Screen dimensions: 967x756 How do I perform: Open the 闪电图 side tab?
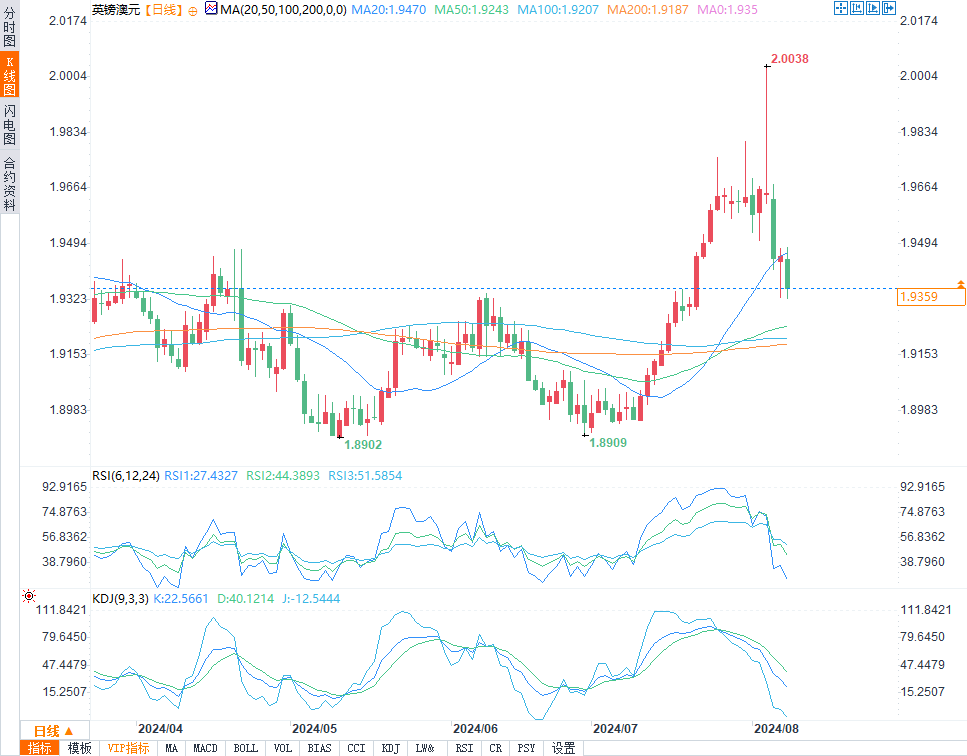(9, 124)
